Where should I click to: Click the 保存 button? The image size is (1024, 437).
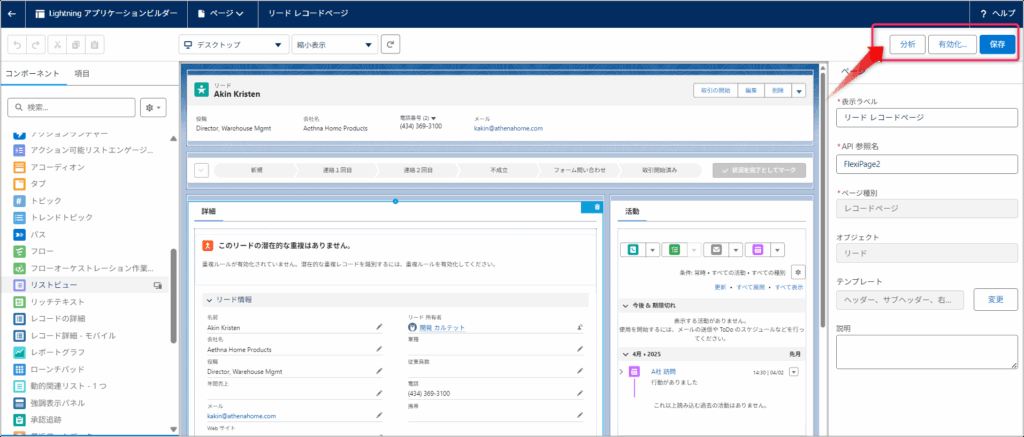coord(997,44)
